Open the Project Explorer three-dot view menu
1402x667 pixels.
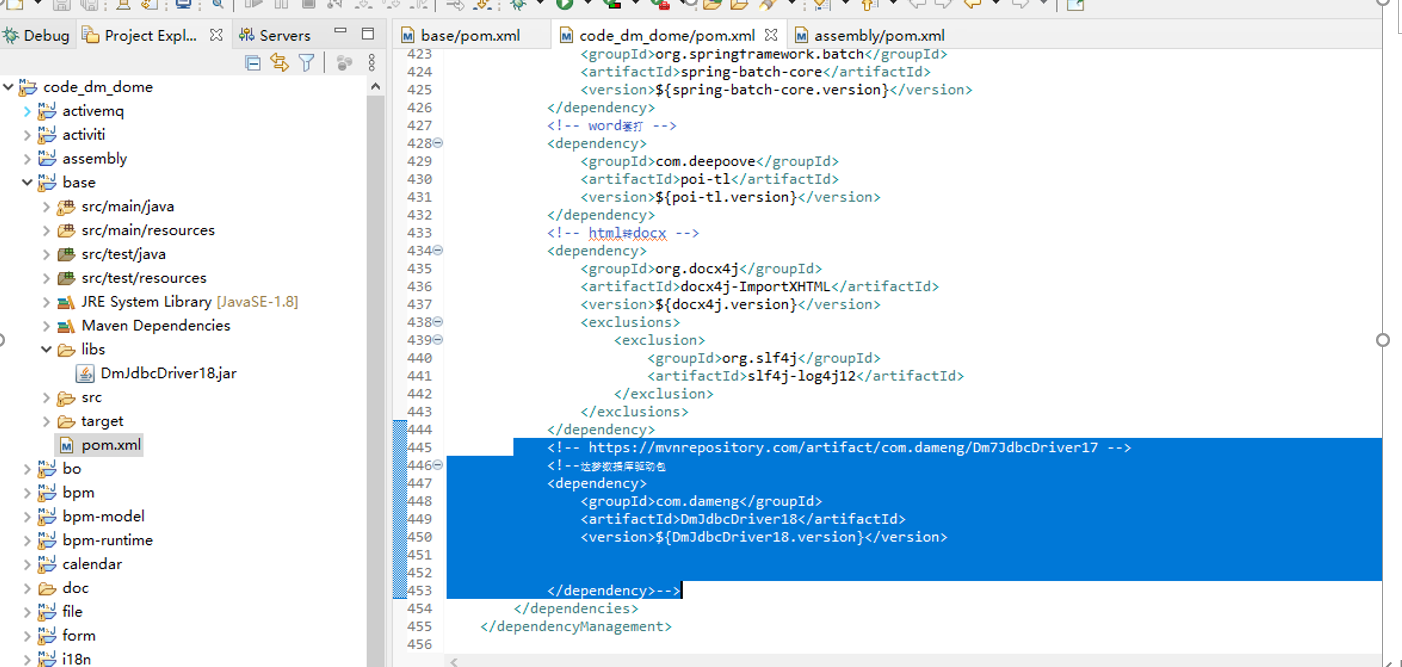click(x=372, y=63)
